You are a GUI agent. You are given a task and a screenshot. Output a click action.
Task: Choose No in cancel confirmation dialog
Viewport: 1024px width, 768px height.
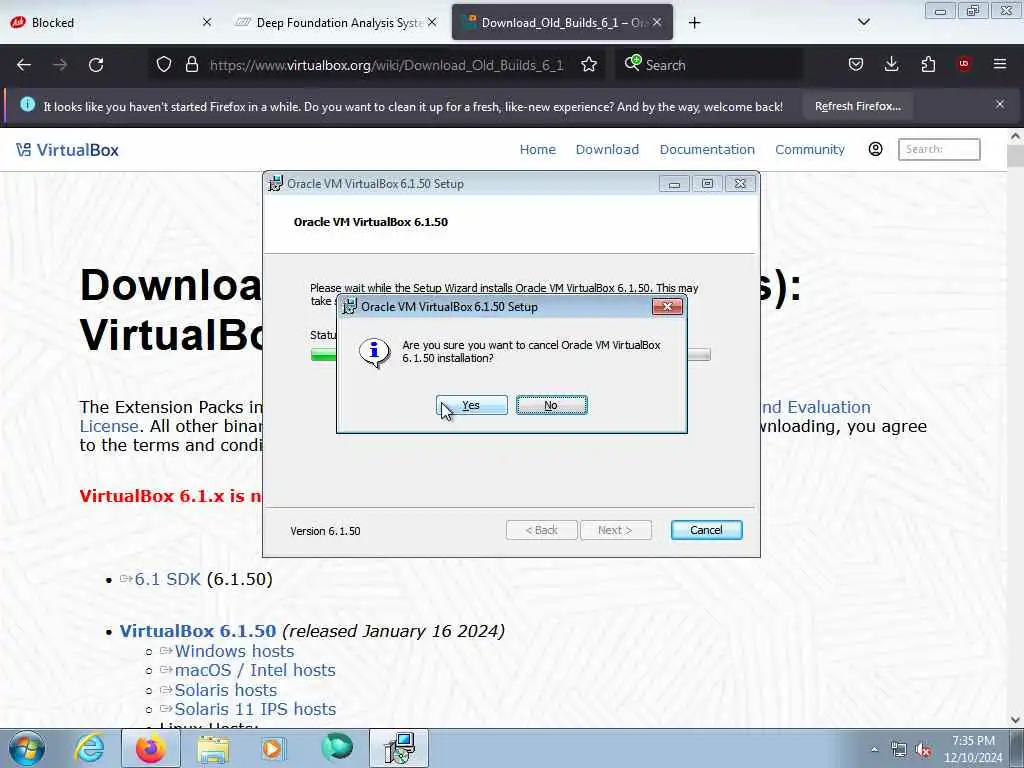551,405
